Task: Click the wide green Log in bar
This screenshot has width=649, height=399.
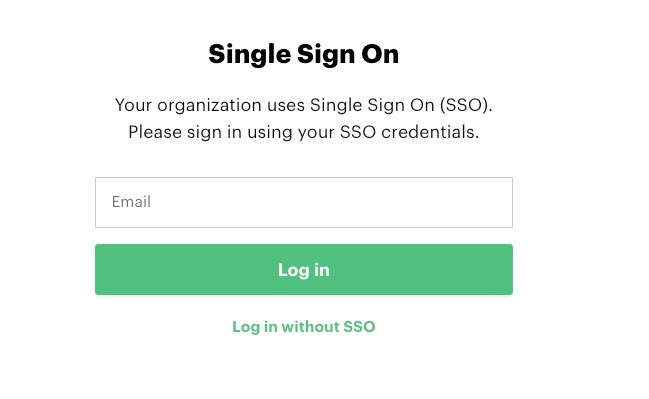Action: coord(304,269)
